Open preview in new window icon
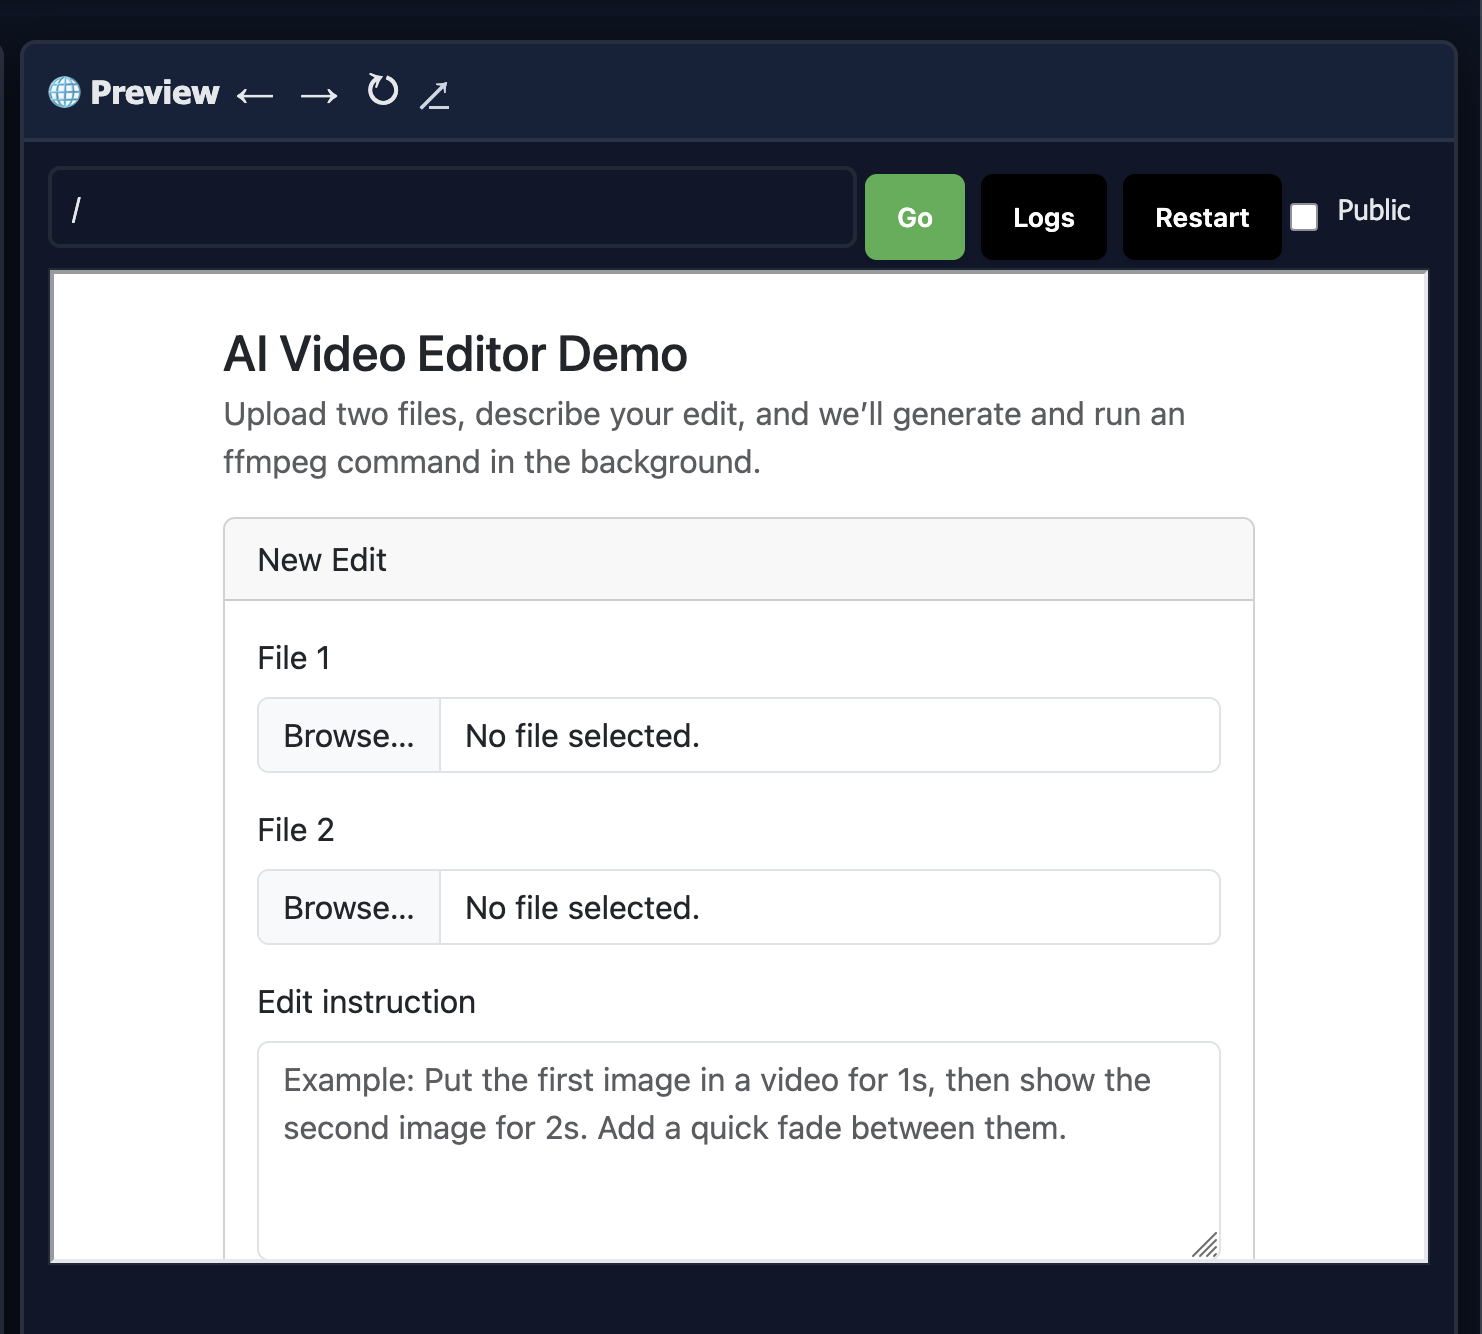The image size is (1482, 1334). (435, 95)
